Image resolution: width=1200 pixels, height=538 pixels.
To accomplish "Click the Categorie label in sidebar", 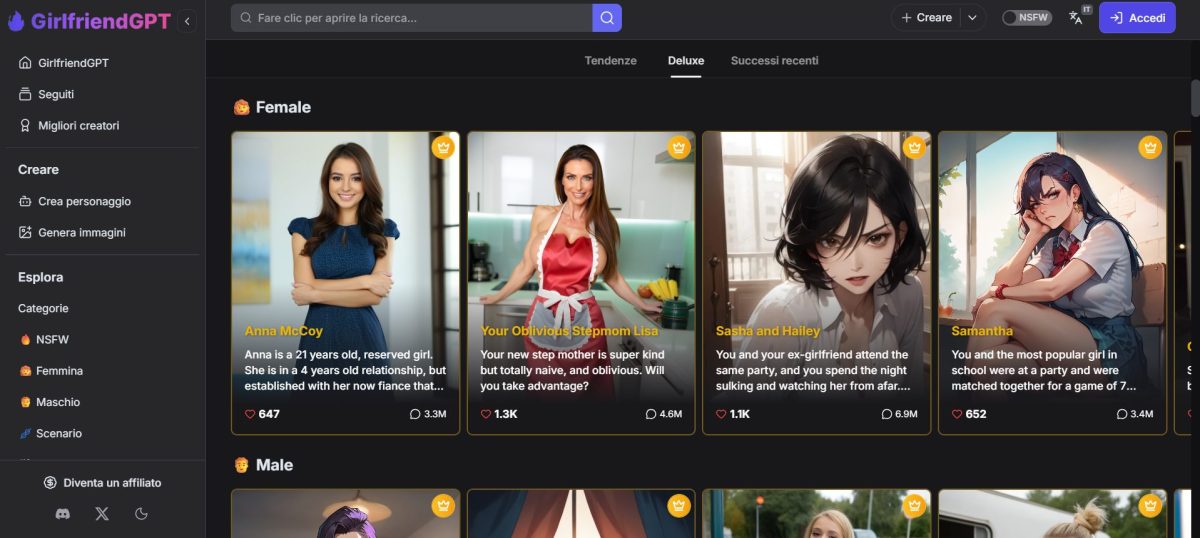I will [x=43, y=308].
